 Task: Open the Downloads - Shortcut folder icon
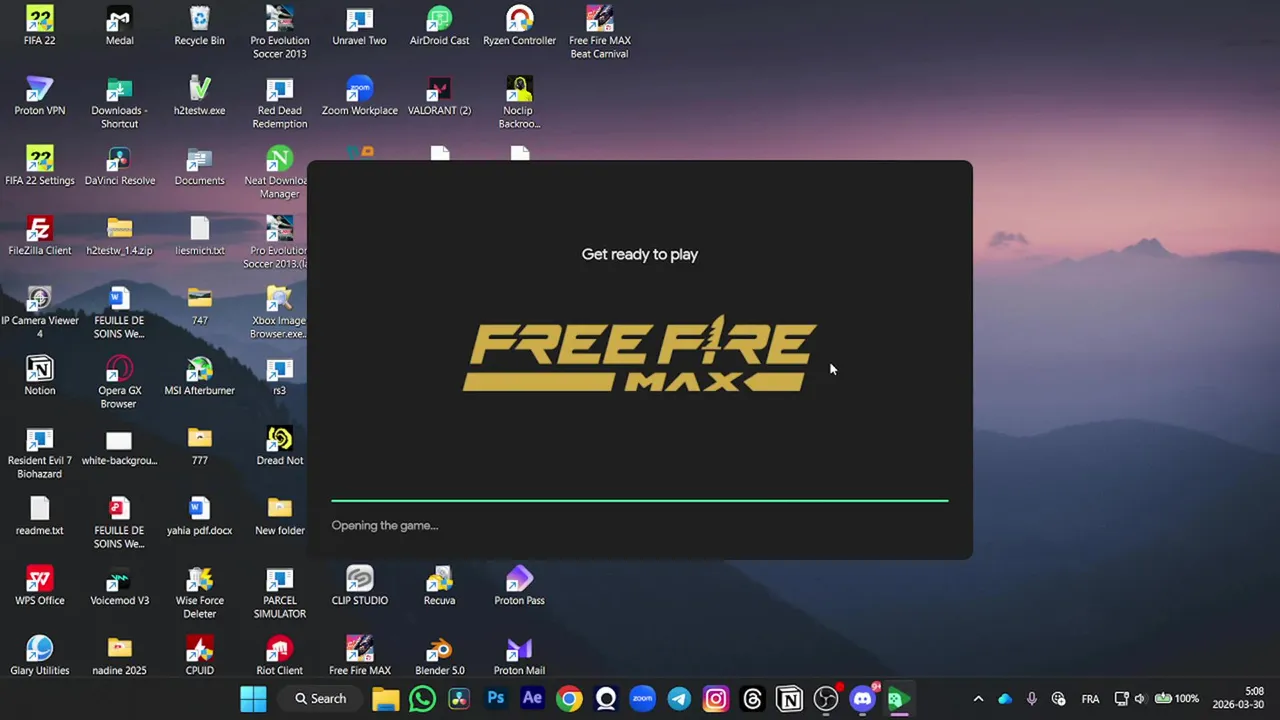click(x=119, y=102)
